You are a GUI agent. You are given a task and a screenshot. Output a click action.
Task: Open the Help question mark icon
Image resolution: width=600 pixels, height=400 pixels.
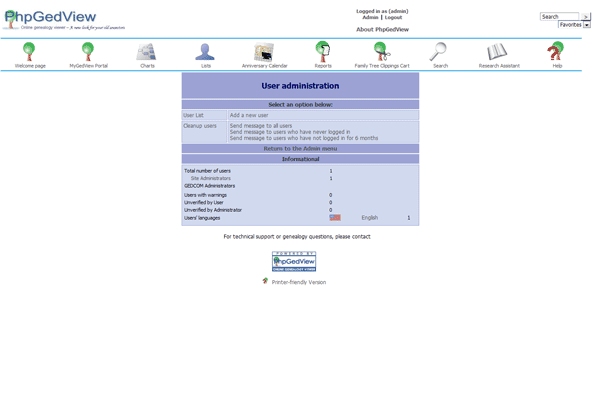coord(557,52)
